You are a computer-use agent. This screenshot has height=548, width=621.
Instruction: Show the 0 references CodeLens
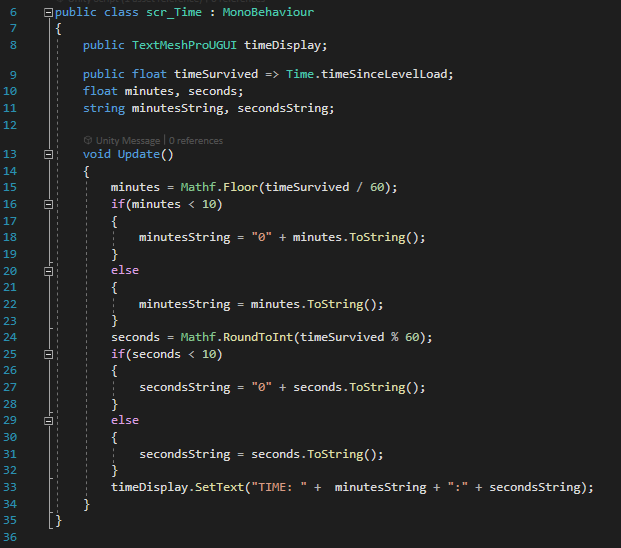tap(196, 141)
